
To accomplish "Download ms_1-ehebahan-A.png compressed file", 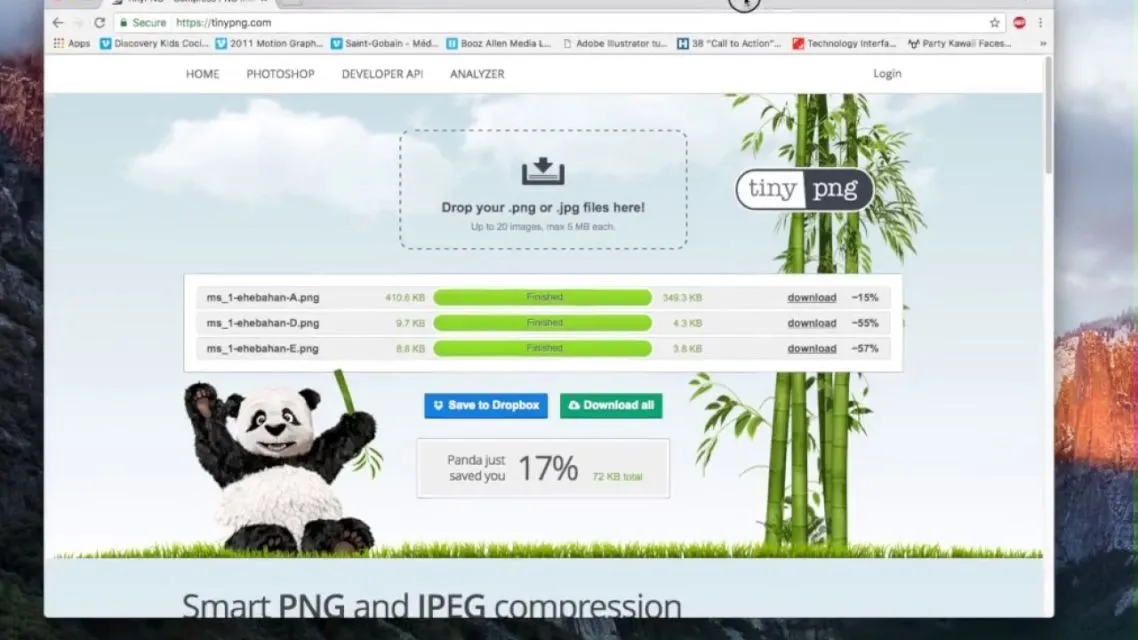I will click(x=811, y=298).
